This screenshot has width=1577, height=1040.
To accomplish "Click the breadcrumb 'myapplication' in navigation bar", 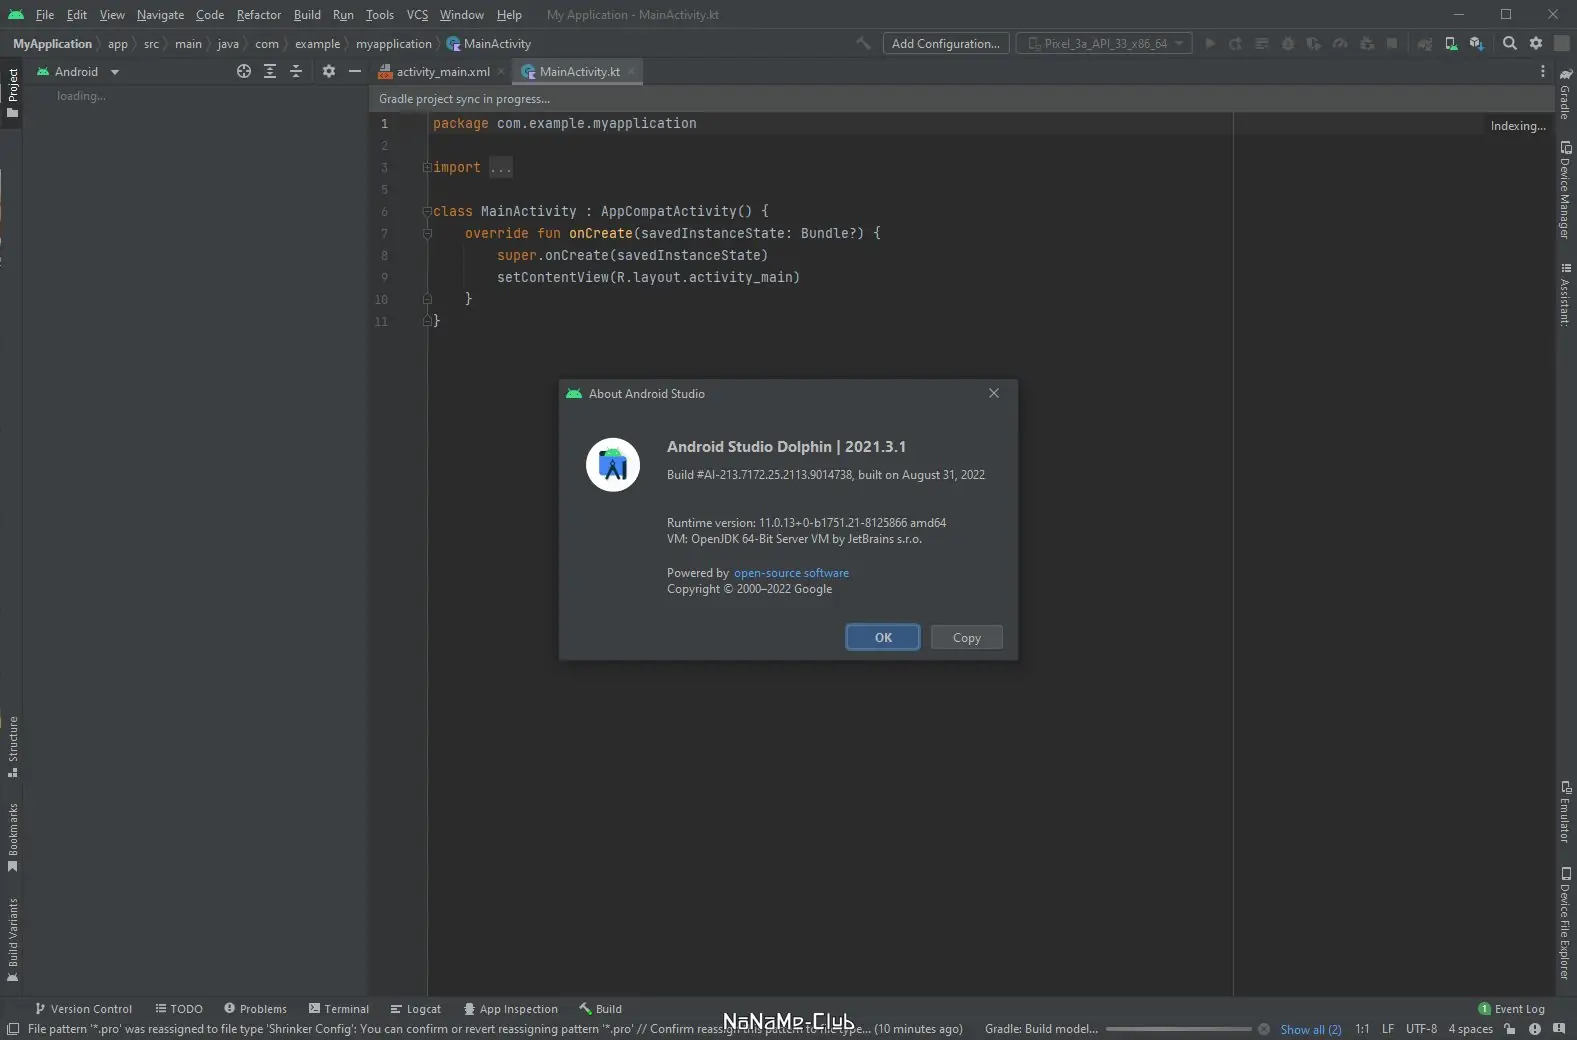I will (x=394, y=44).
